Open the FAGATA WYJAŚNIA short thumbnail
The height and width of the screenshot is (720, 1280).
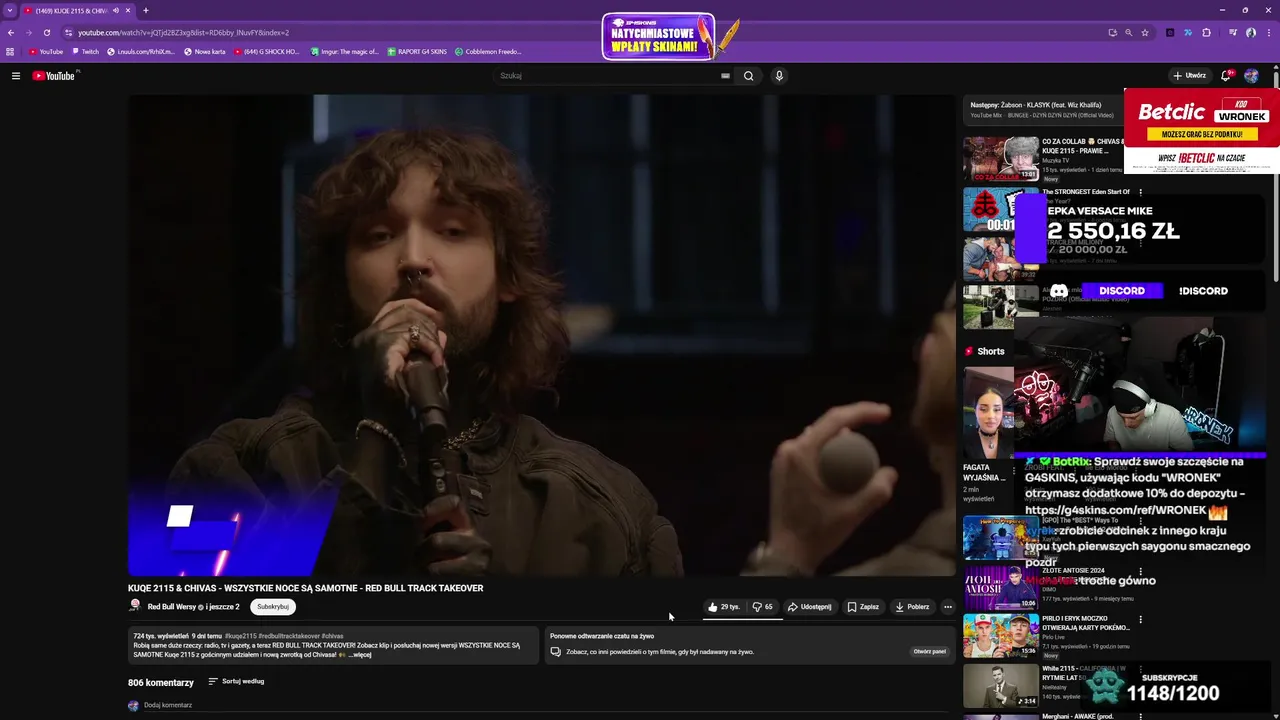pos(989,413)
